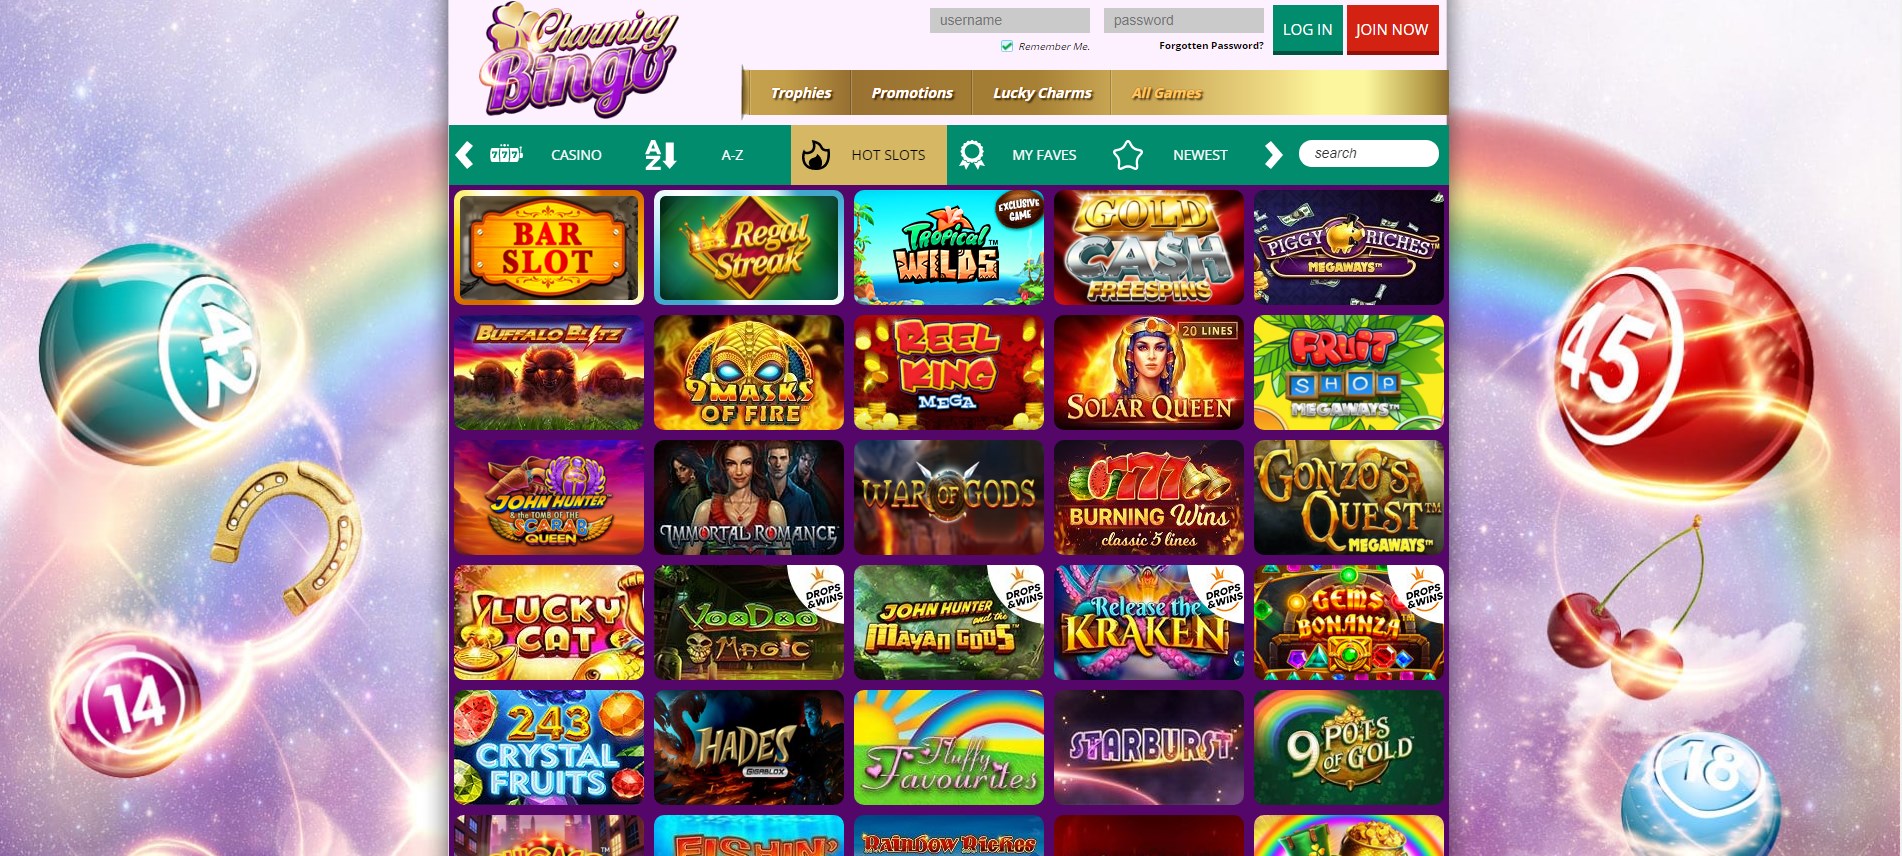Viewport: 1902px width, 856px height.
Task: Click the game search box
Action: tap(1368, 153)
